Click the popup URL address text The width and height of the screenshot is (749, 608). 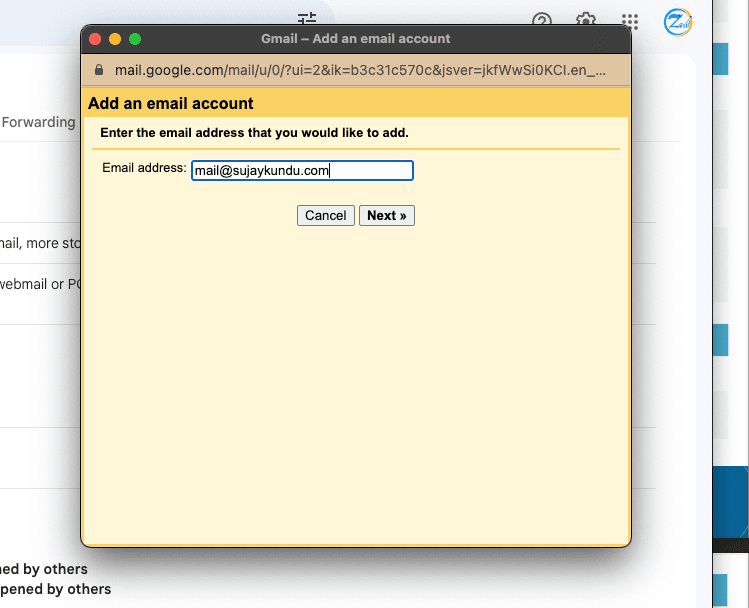pyautogui.click(x=360, y=70)
